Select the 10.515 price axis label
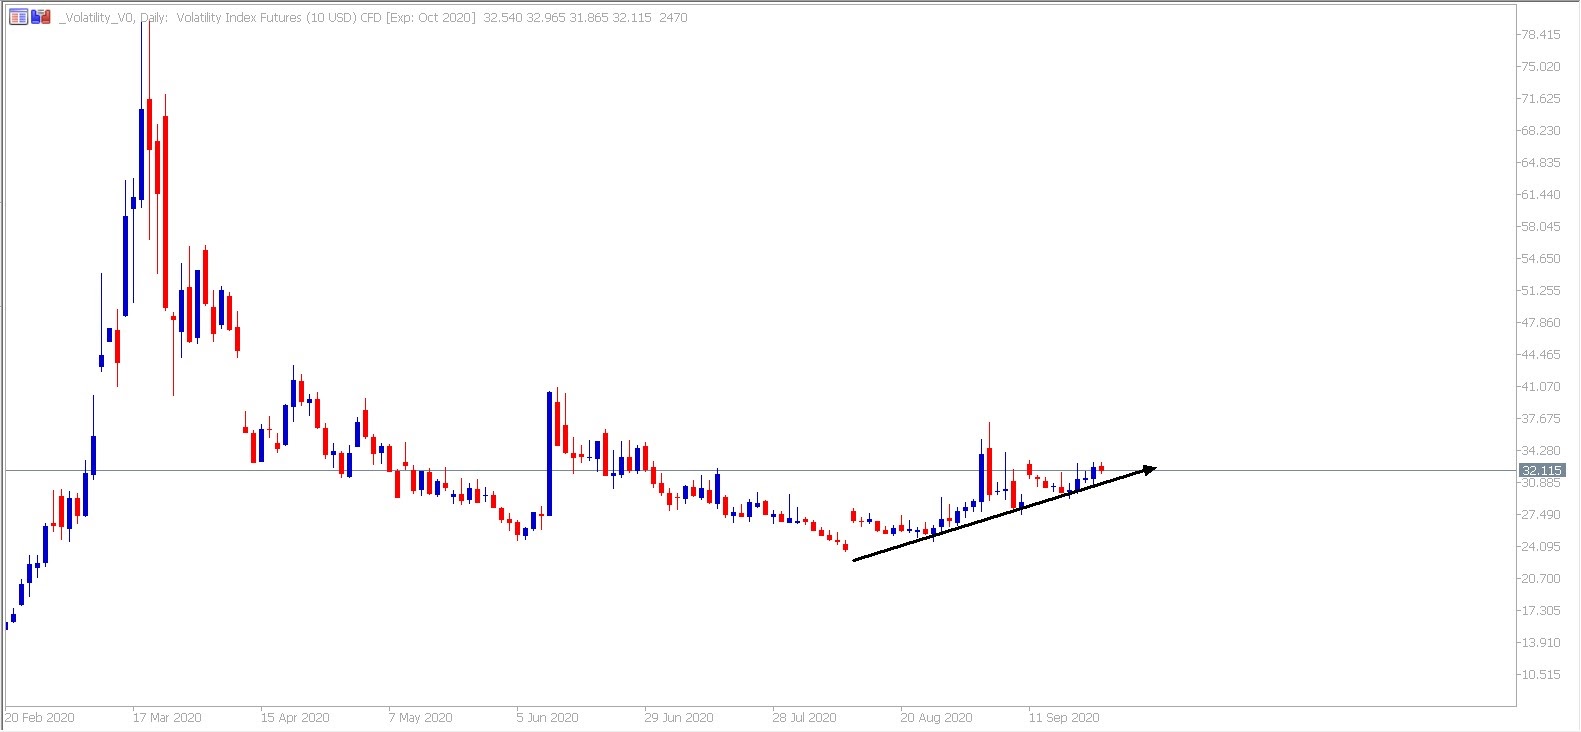 [1540, 675]
